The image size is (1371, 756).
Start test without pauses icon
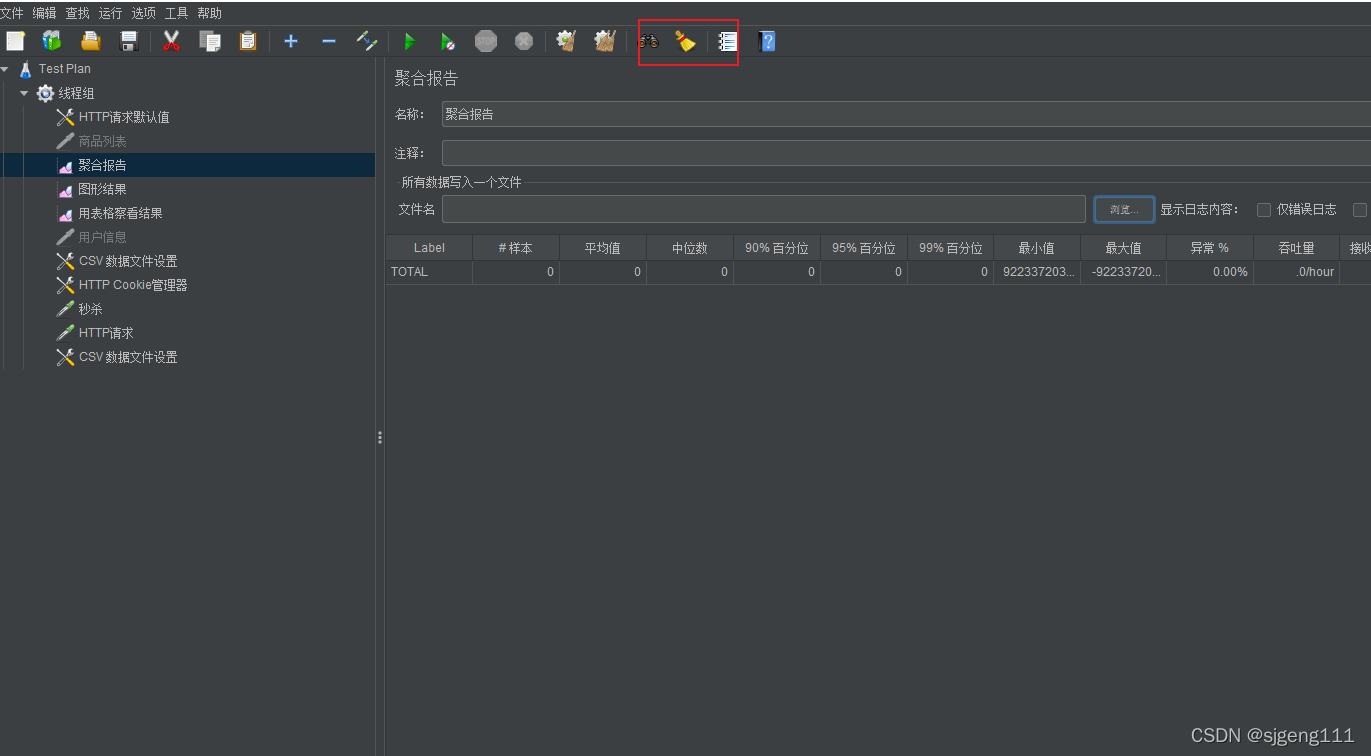tap(448, 41)
